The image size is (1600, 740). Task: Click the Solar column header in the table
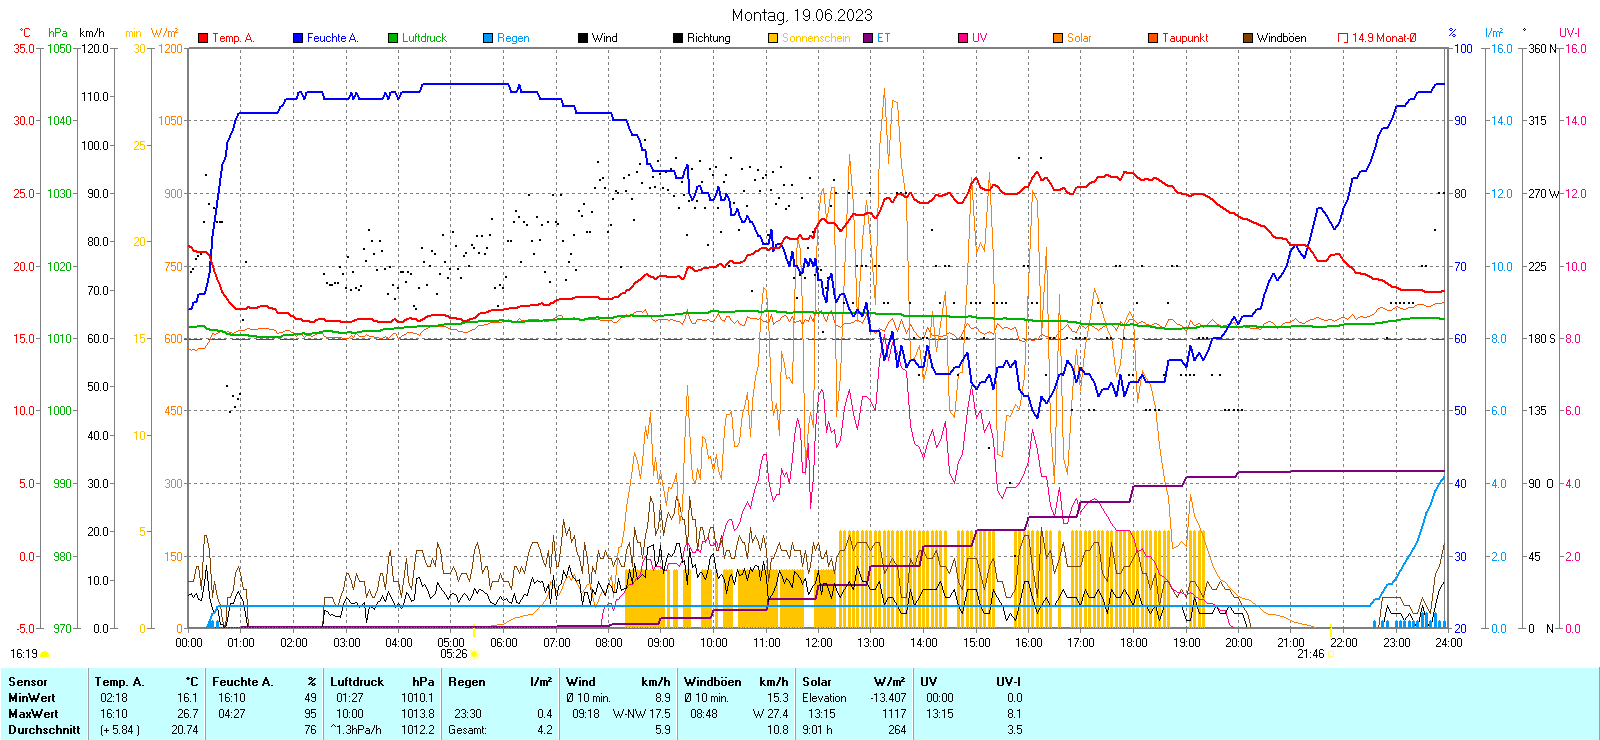817,682
